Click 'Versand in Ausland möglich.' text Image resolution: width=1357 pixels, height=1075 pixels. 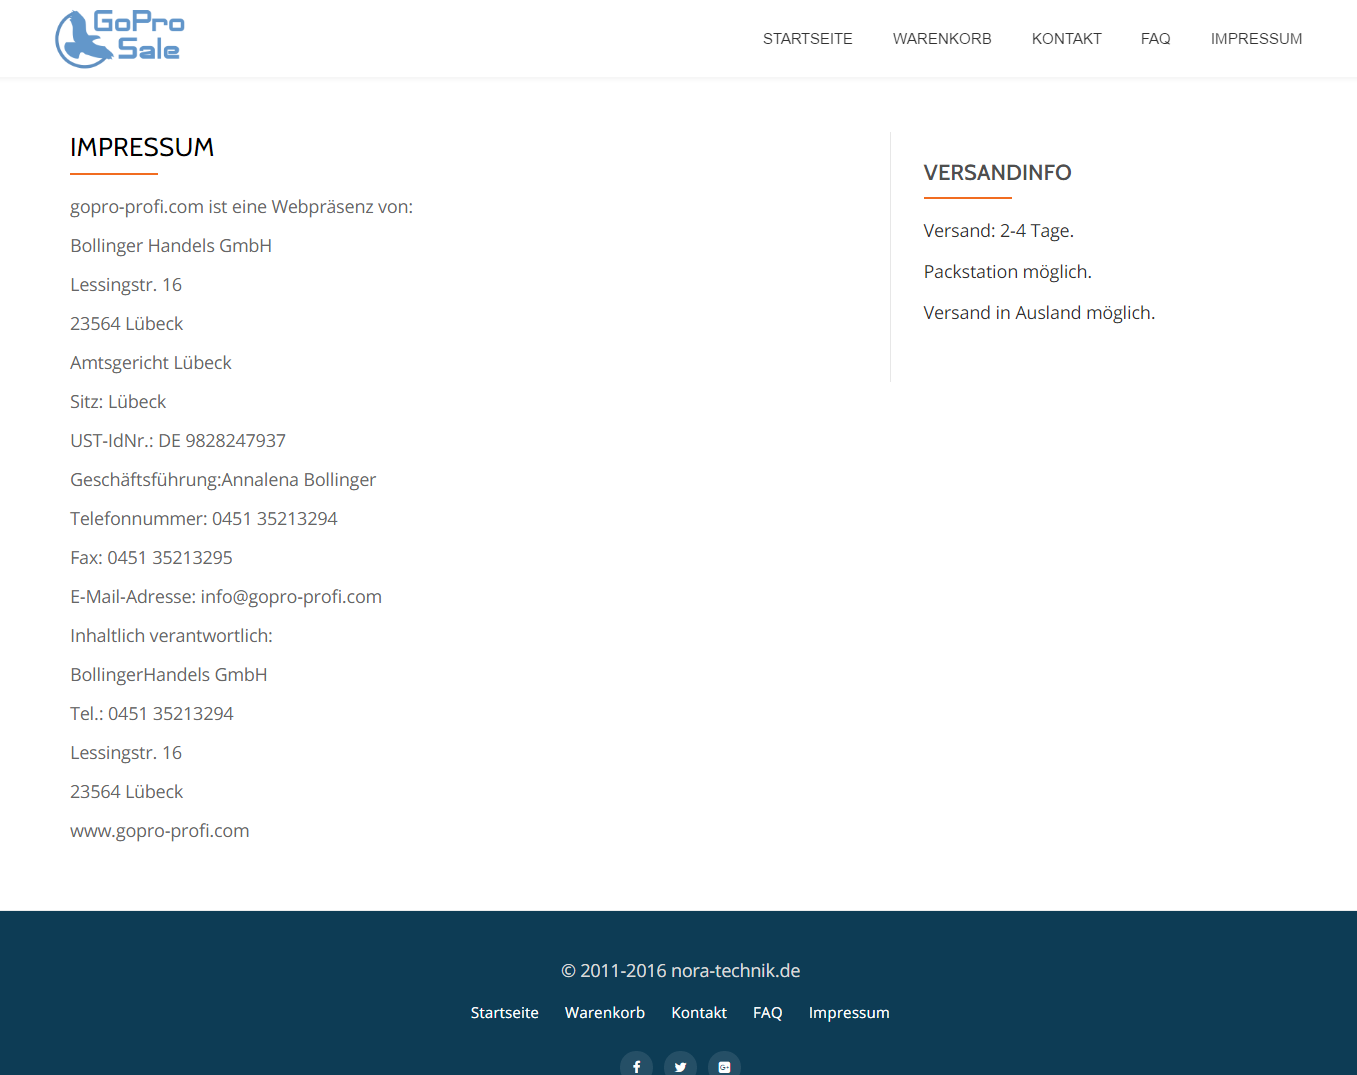1039,313
